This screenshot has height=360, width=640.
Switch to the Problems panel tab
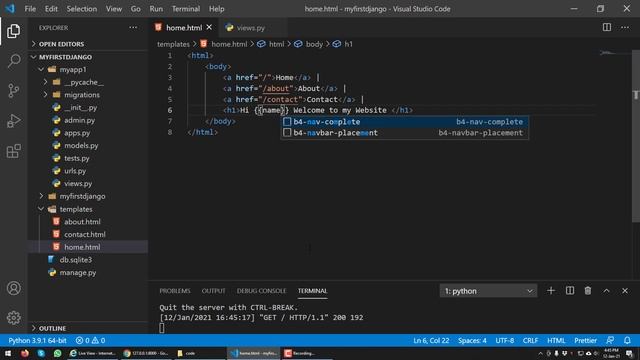175,291
